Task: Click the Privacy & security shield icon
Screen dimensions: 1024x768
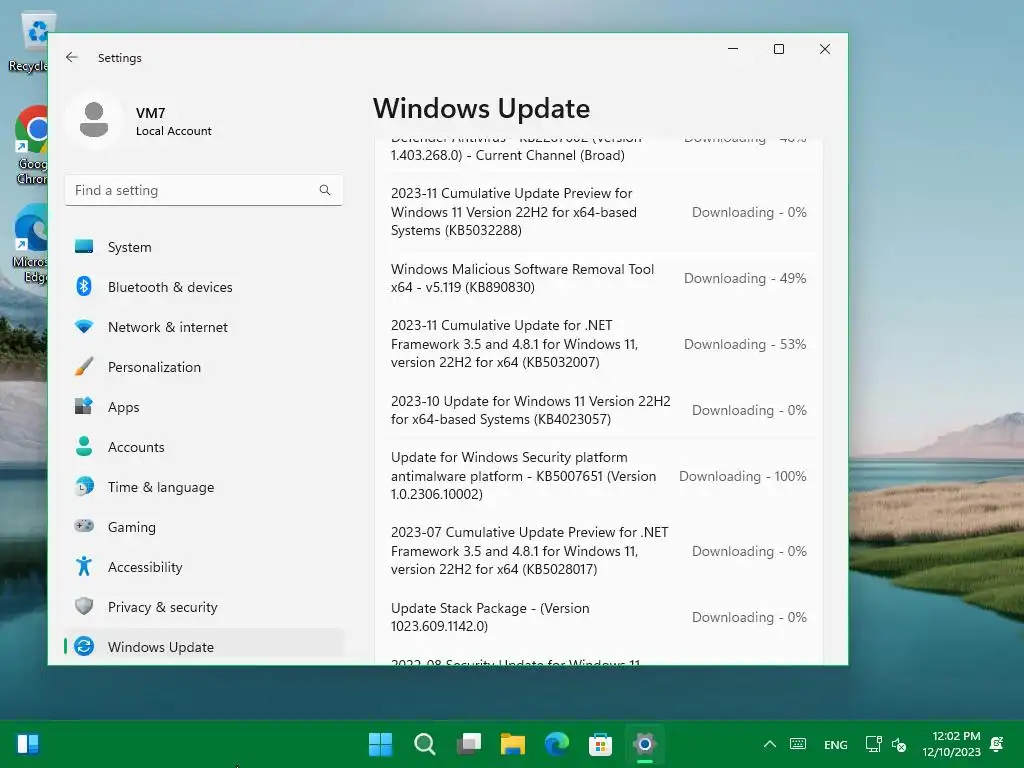Action: coord(84,606)
